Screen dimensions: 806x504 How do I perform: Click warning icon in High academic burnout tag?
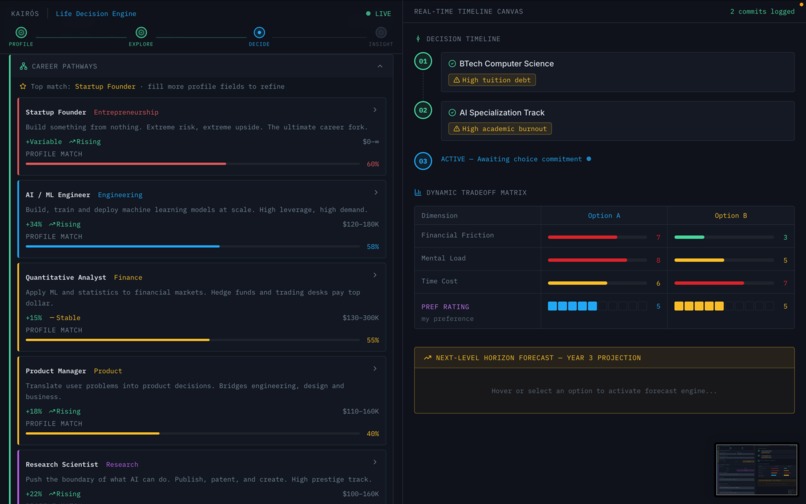tap(456, 129)
